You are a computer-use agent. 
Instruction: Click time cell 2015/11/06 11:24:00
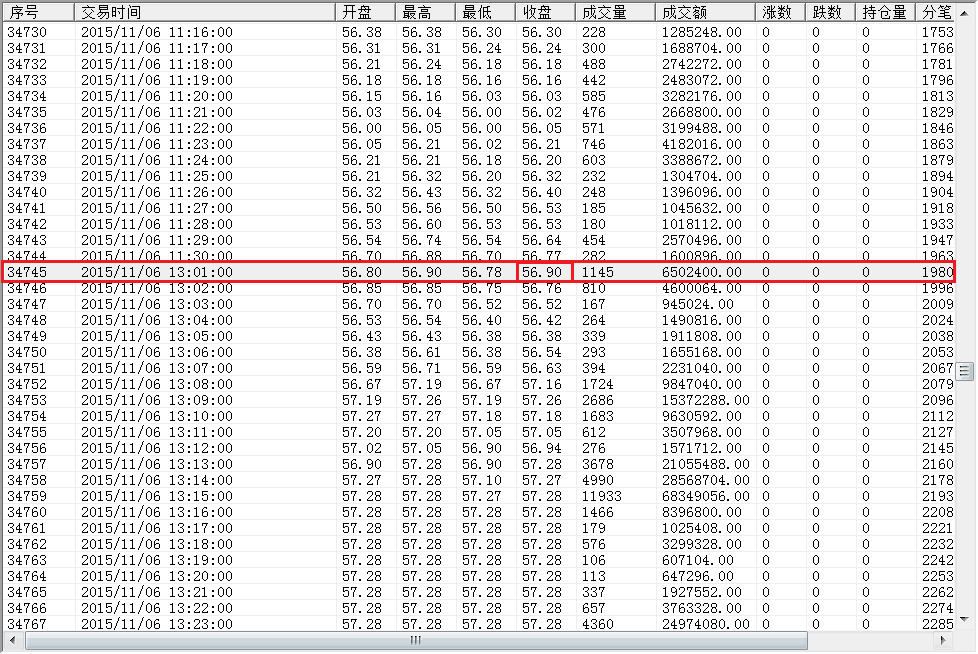click(157, 160)
